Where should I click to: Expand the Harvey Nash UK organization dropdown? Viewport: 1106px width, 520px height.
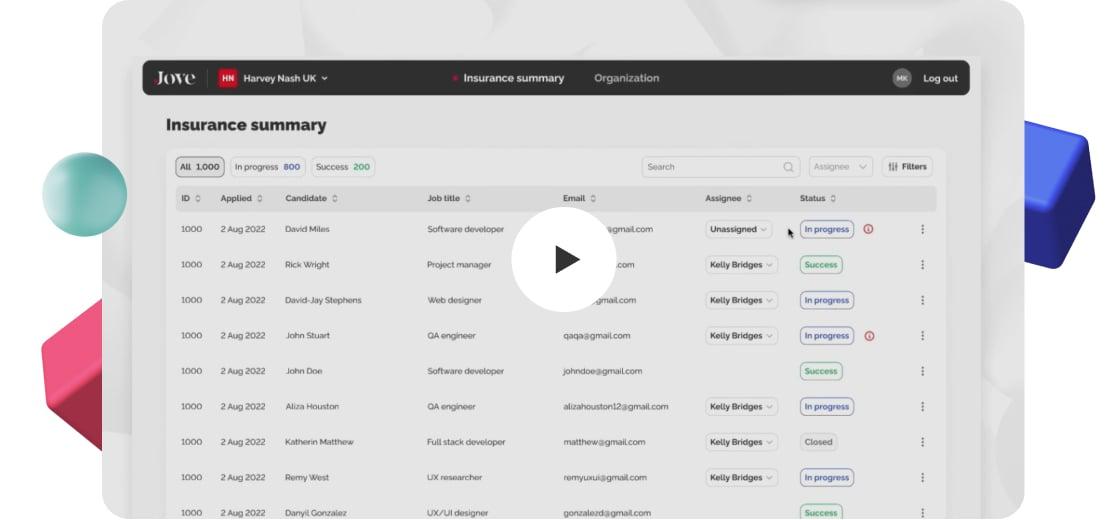pyautogui.click(x=286, y=78)
